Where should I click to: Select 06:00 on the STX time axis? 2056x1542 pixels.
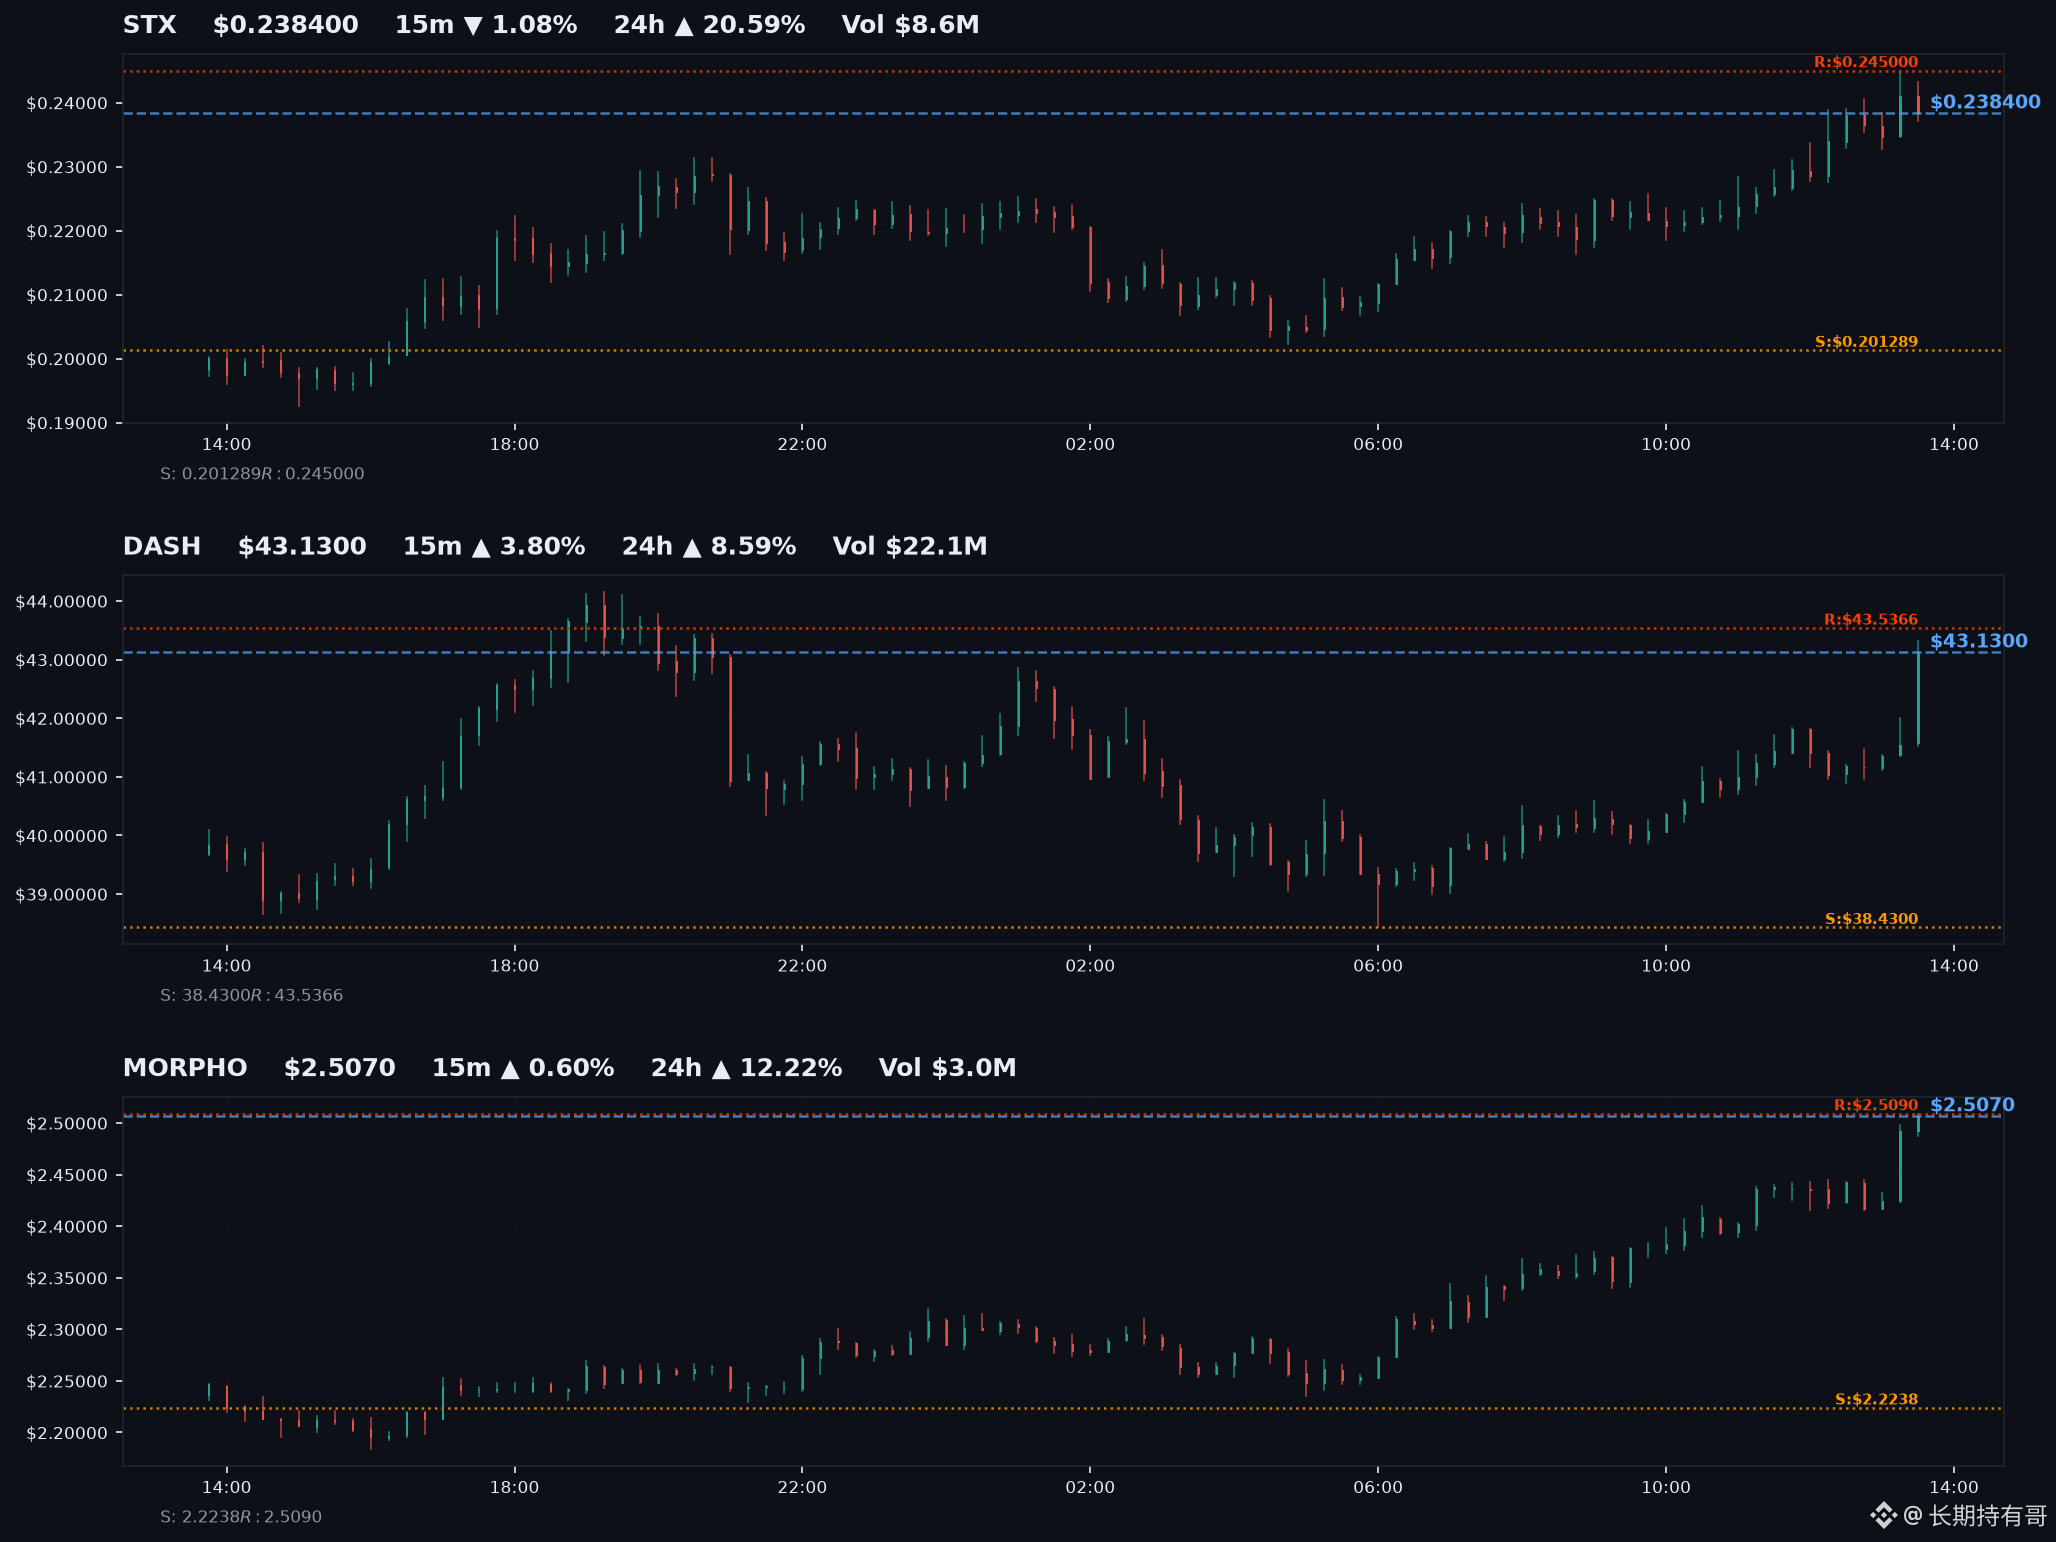pos(1378,445)
